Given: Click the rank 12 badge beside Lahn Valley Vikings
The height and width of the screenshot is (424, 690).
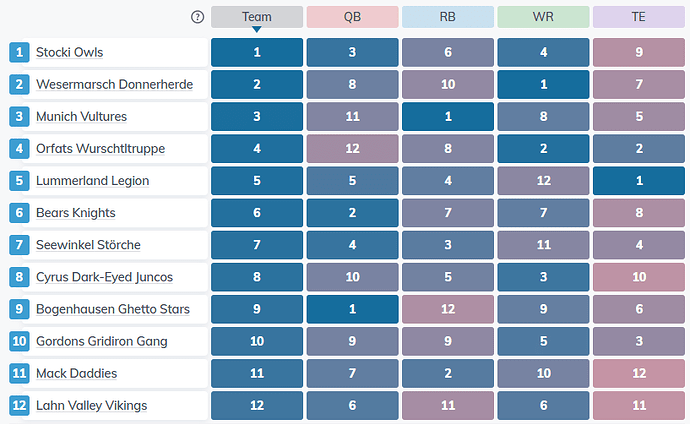Looking at the screenshot, I should (x=19, y=406).
